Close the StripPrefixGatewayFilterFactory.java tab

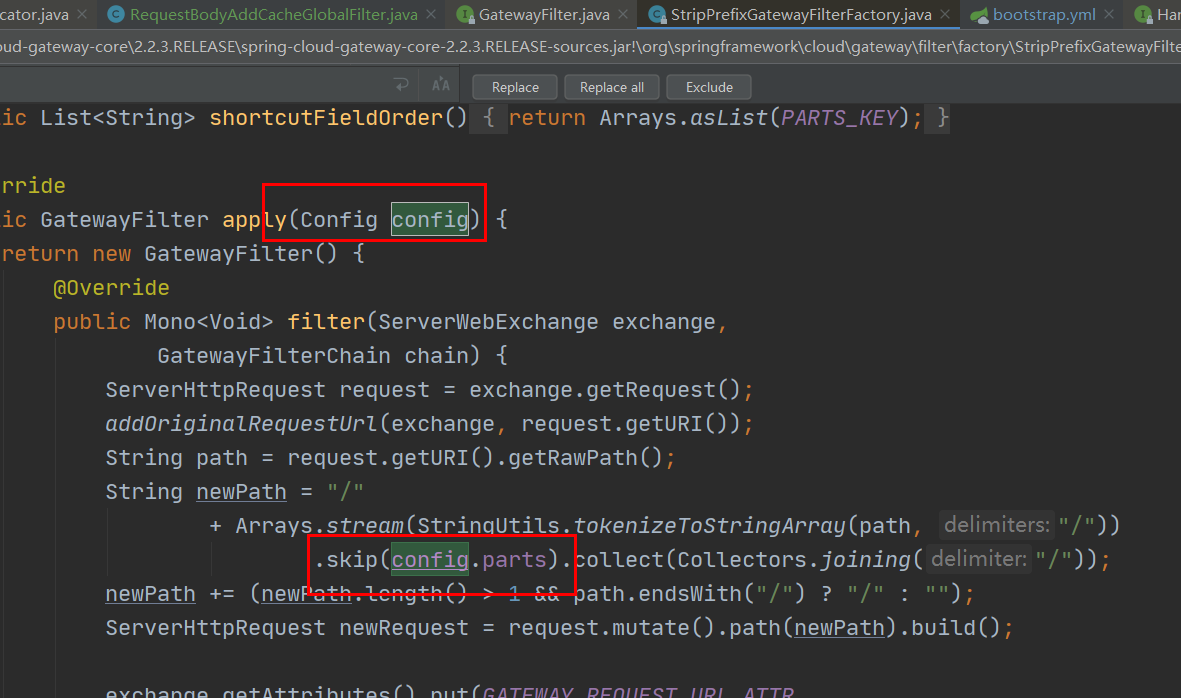944,14
